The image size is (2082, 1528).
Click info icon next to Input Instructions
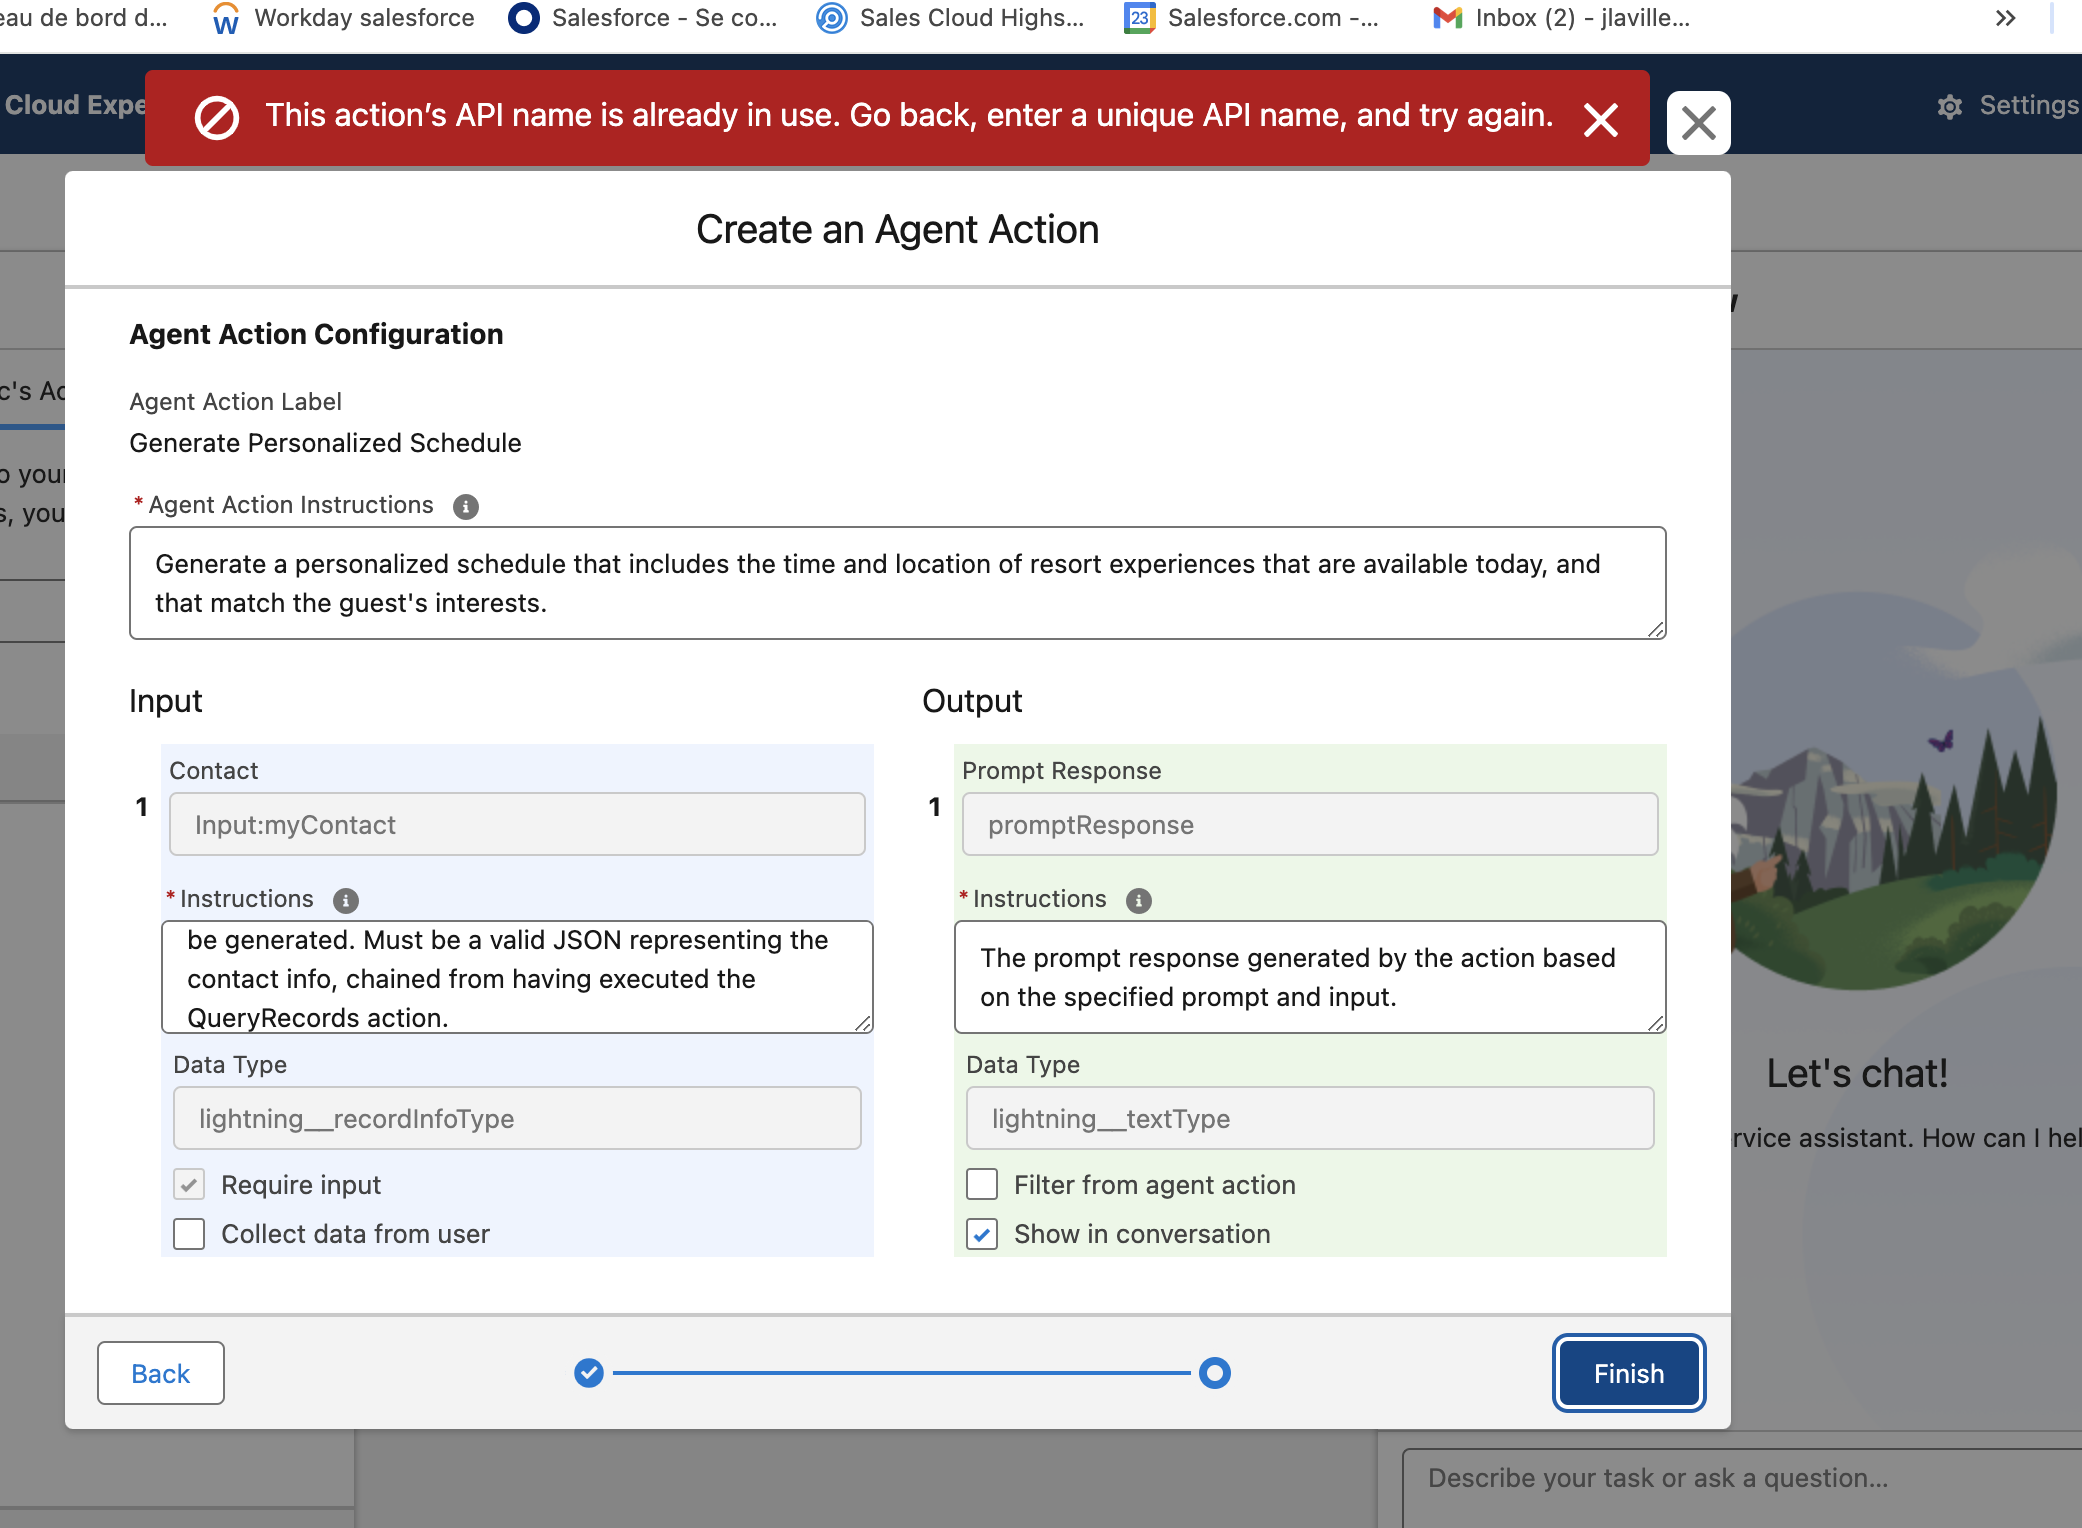click(345, 901)
